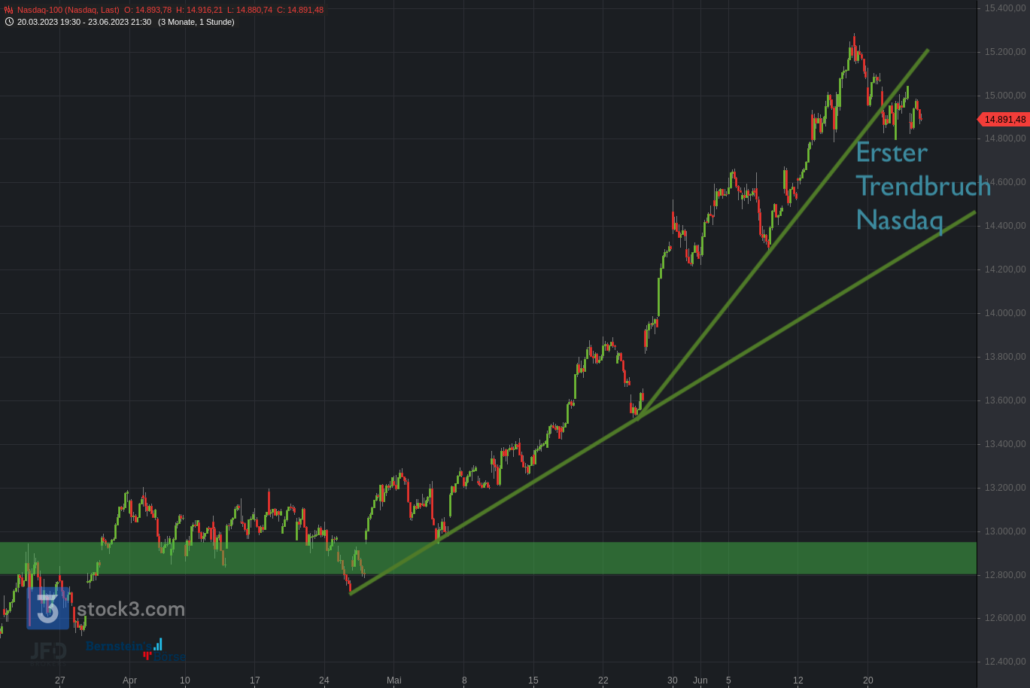
Task: Click the "17" date label on time axis
Action: [255, 680]
